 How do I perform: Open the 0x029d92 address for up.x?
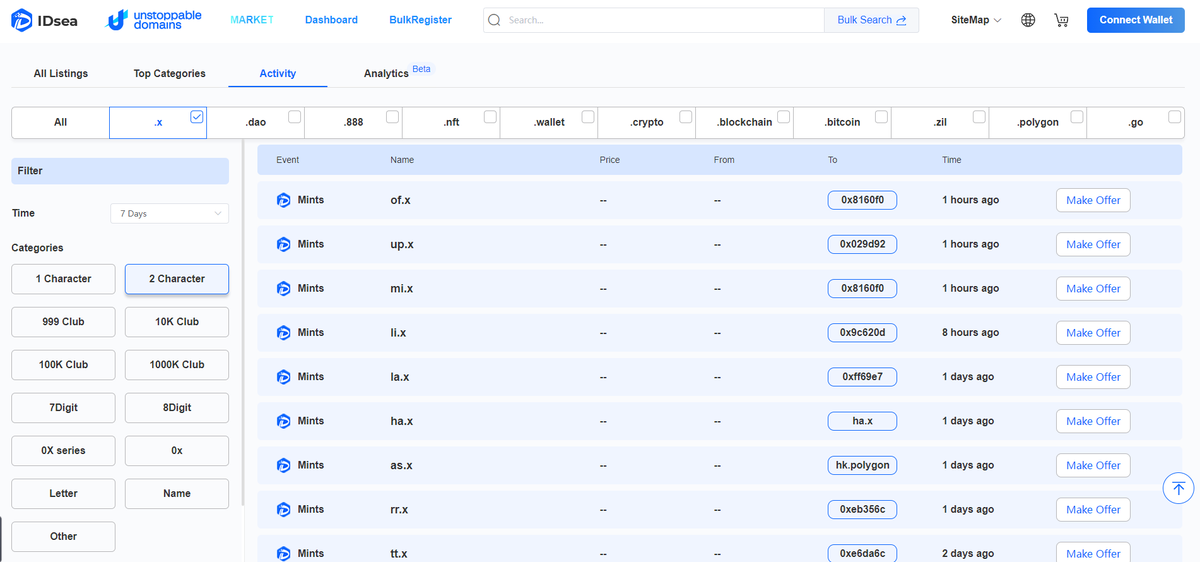coord(862,244)
